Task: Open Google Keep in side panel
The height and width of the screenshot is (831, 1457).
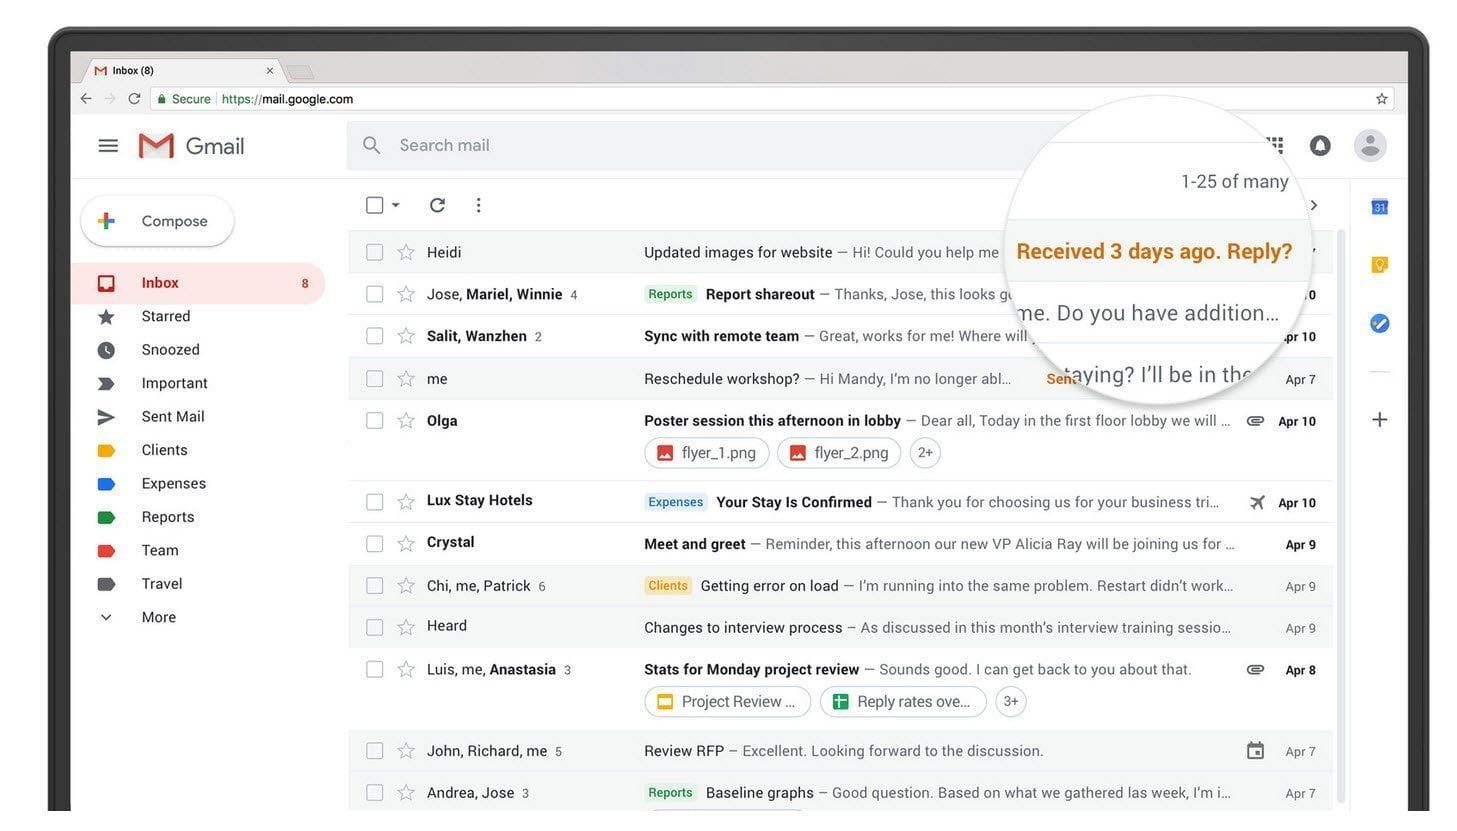Action: coord(1379,265)
